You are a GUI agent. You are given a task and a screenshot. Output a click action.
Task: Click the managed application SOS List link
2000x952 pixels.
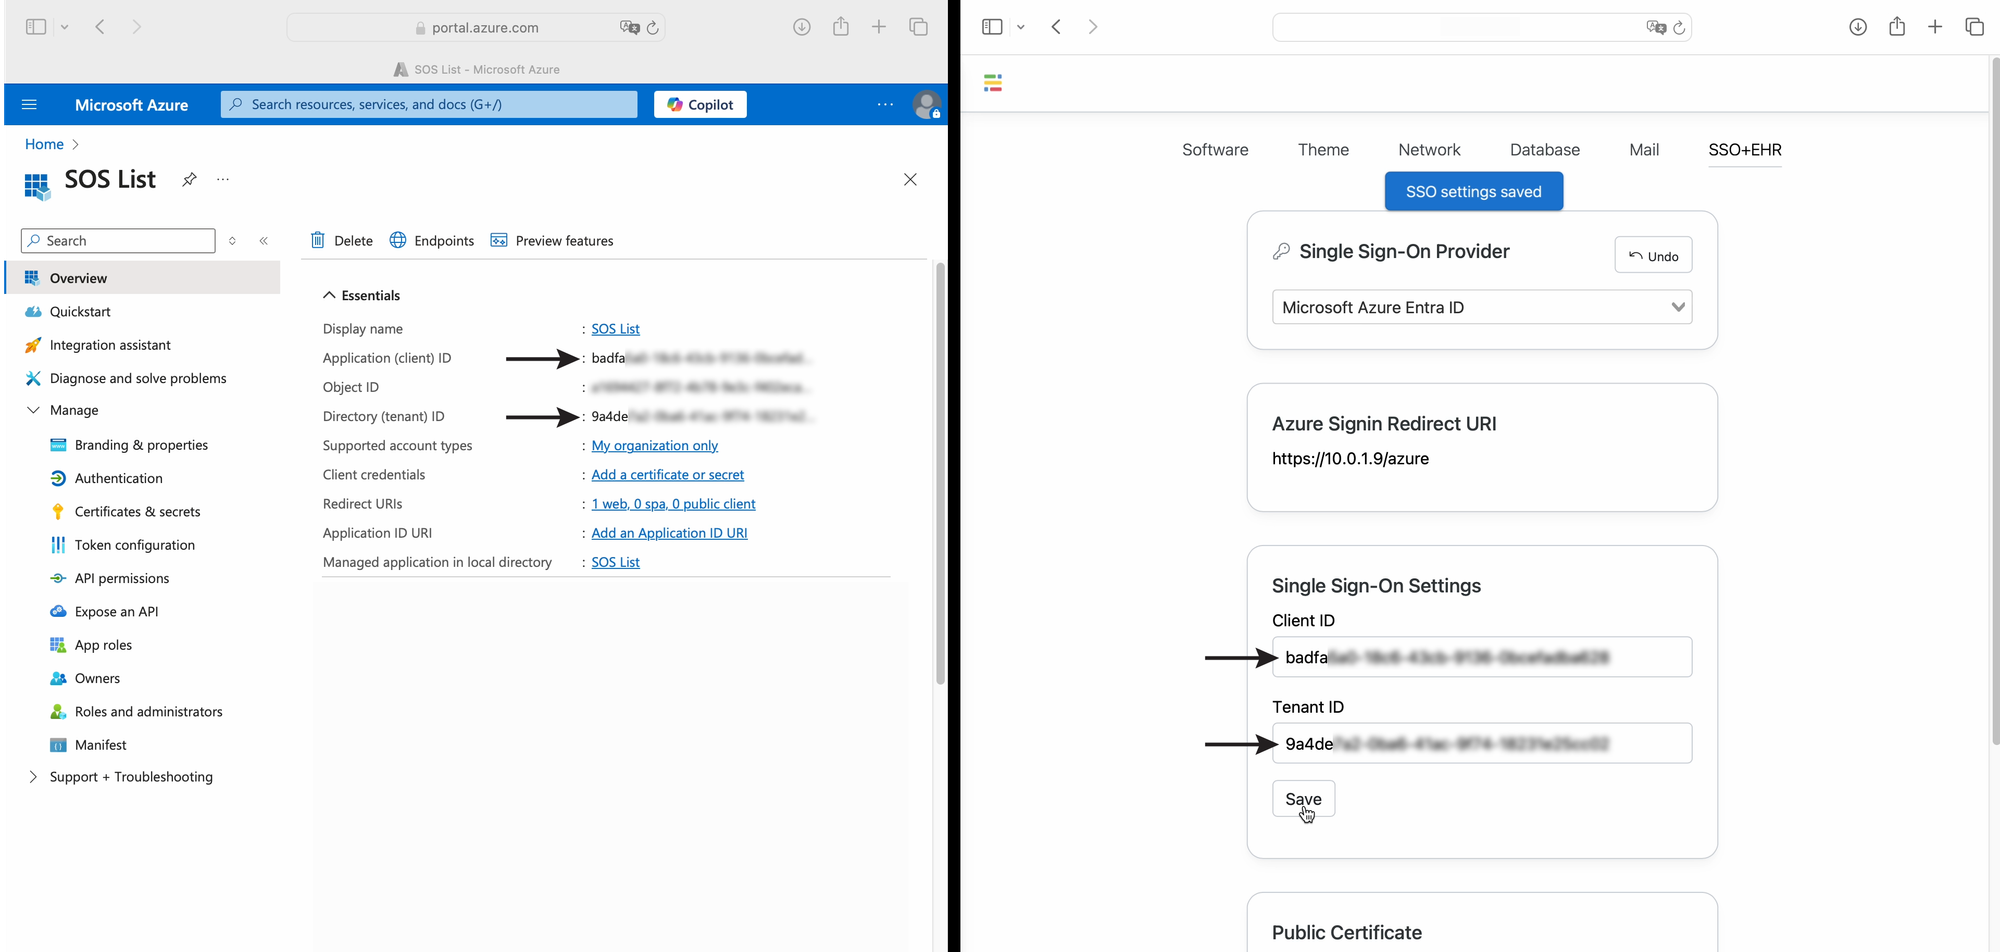click(x=615, y=562)
